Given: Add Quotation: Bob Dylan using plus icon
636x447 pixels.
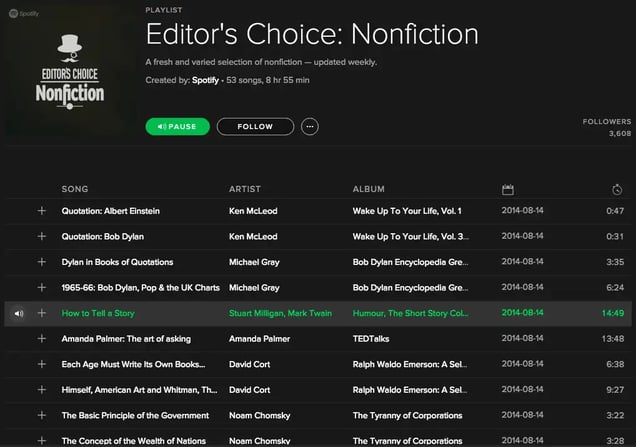Looking at the screenshot, I should click(42, 237).
